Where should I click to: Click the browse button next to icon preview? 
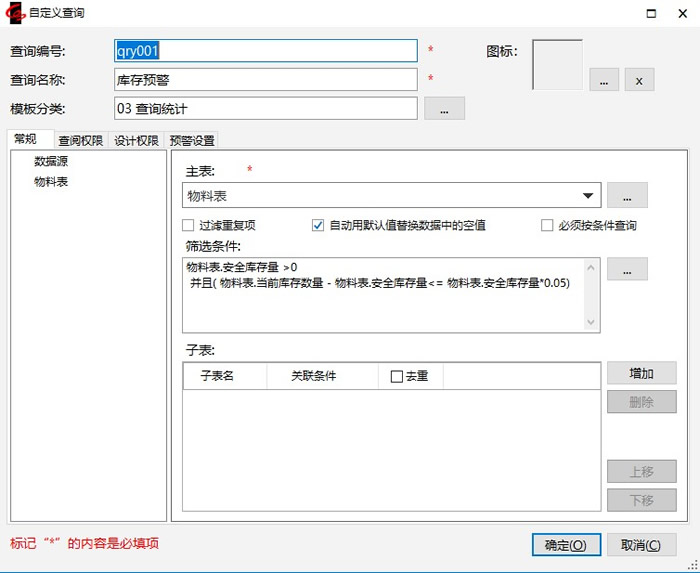(603, 80)
